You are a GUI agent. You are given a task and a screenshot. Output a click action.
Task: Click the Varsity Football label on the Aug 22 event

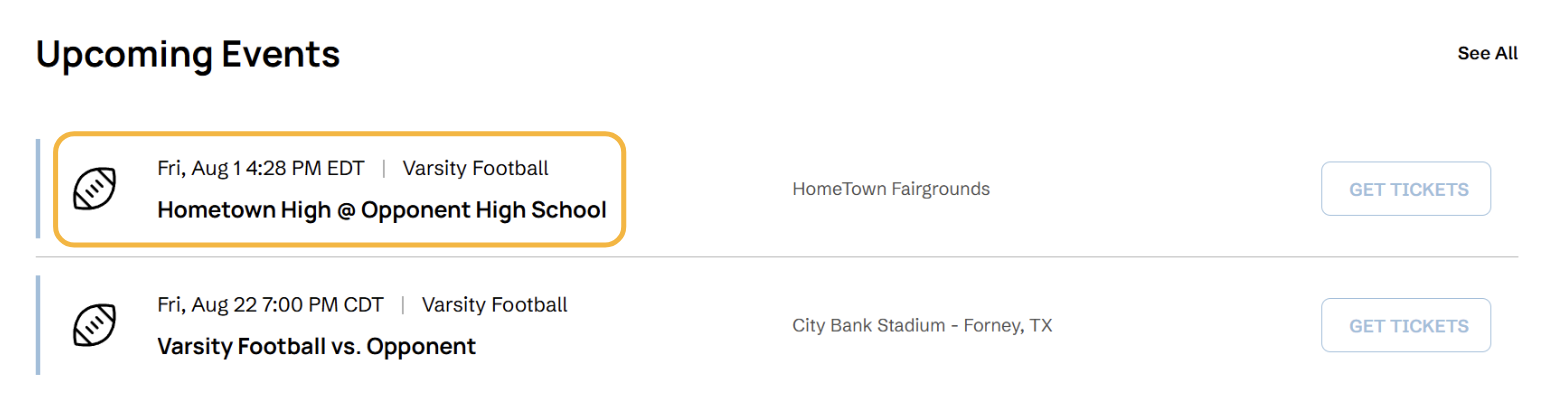click(x=494, y=304)
